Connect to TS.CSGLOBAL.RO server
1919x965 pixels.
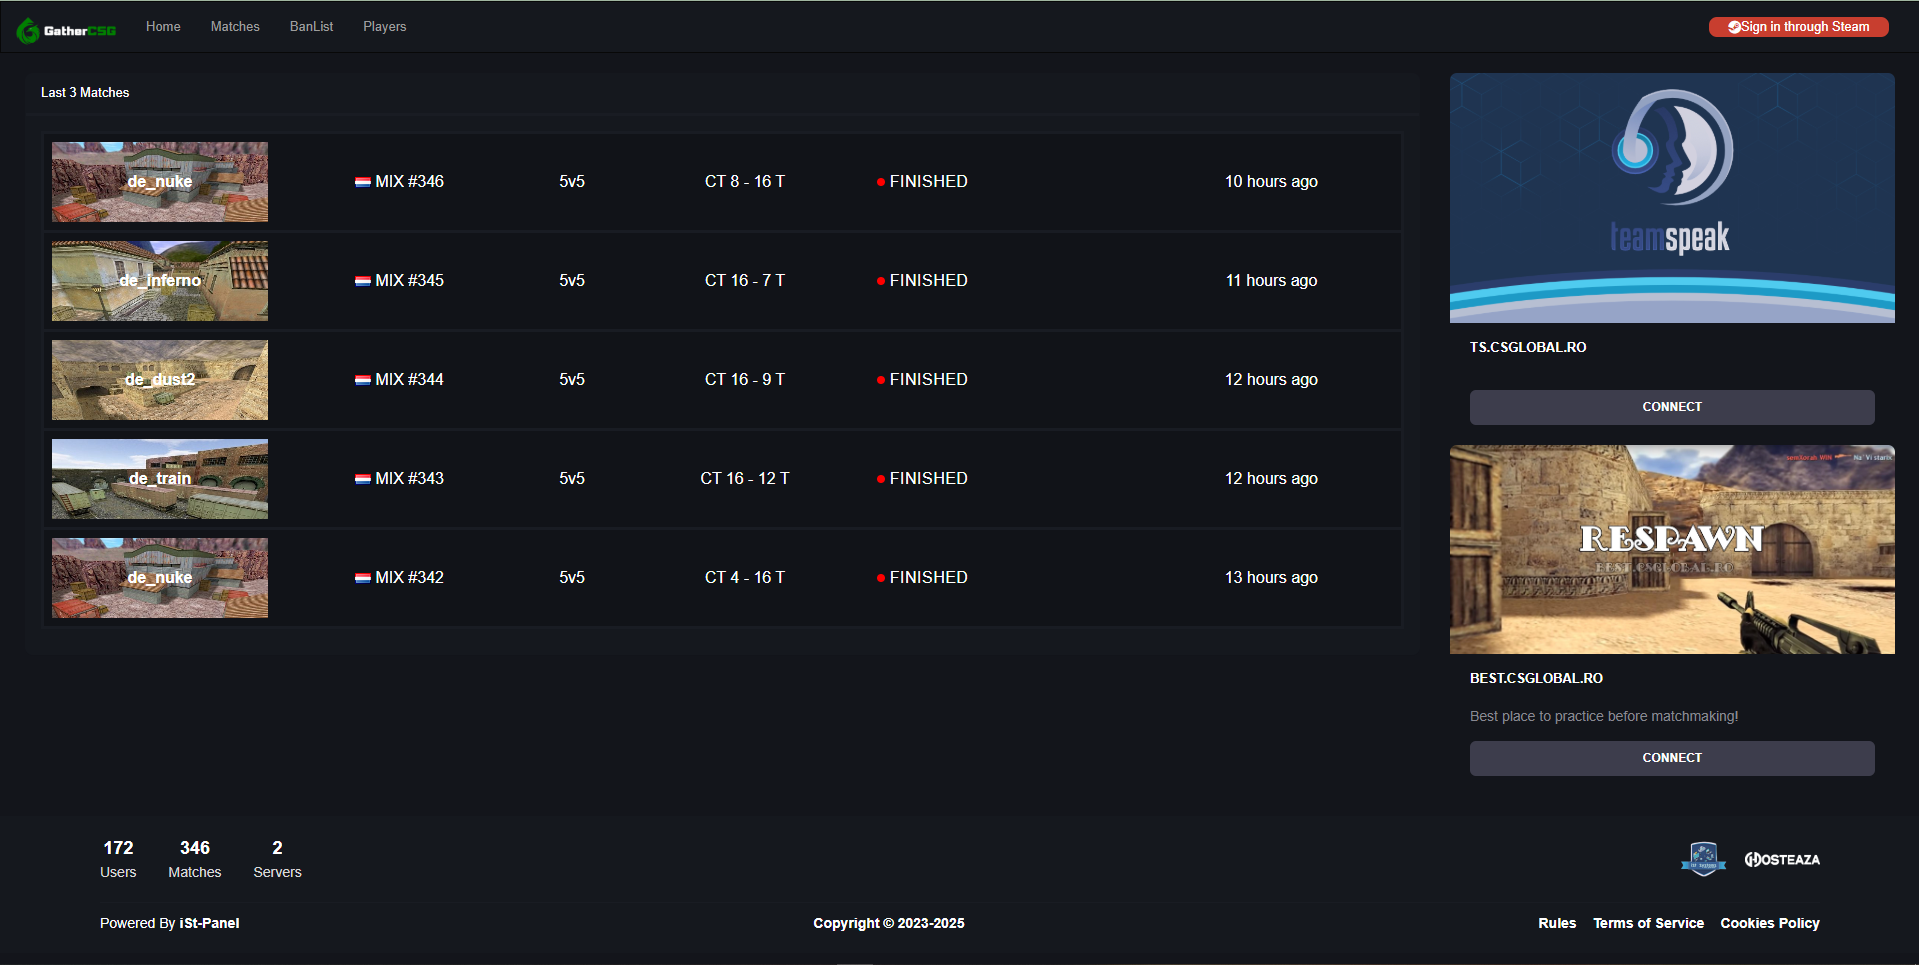1671,407
